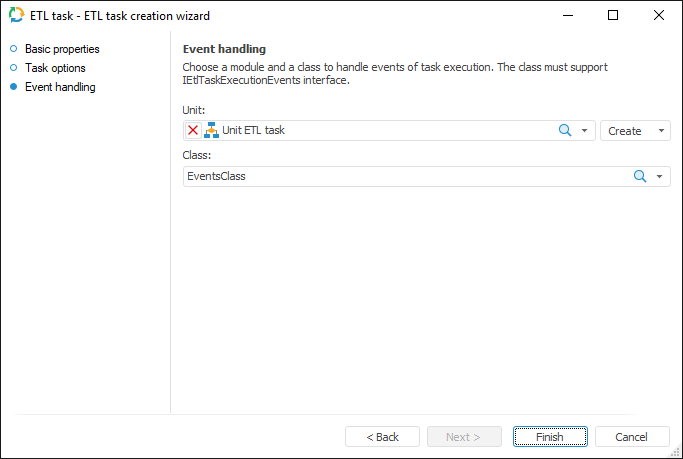The height and width of the screenshot is (459, 683).
Task: Click the search magnifier in Class field
Action: pyautogui.click(x=640, y=176)
